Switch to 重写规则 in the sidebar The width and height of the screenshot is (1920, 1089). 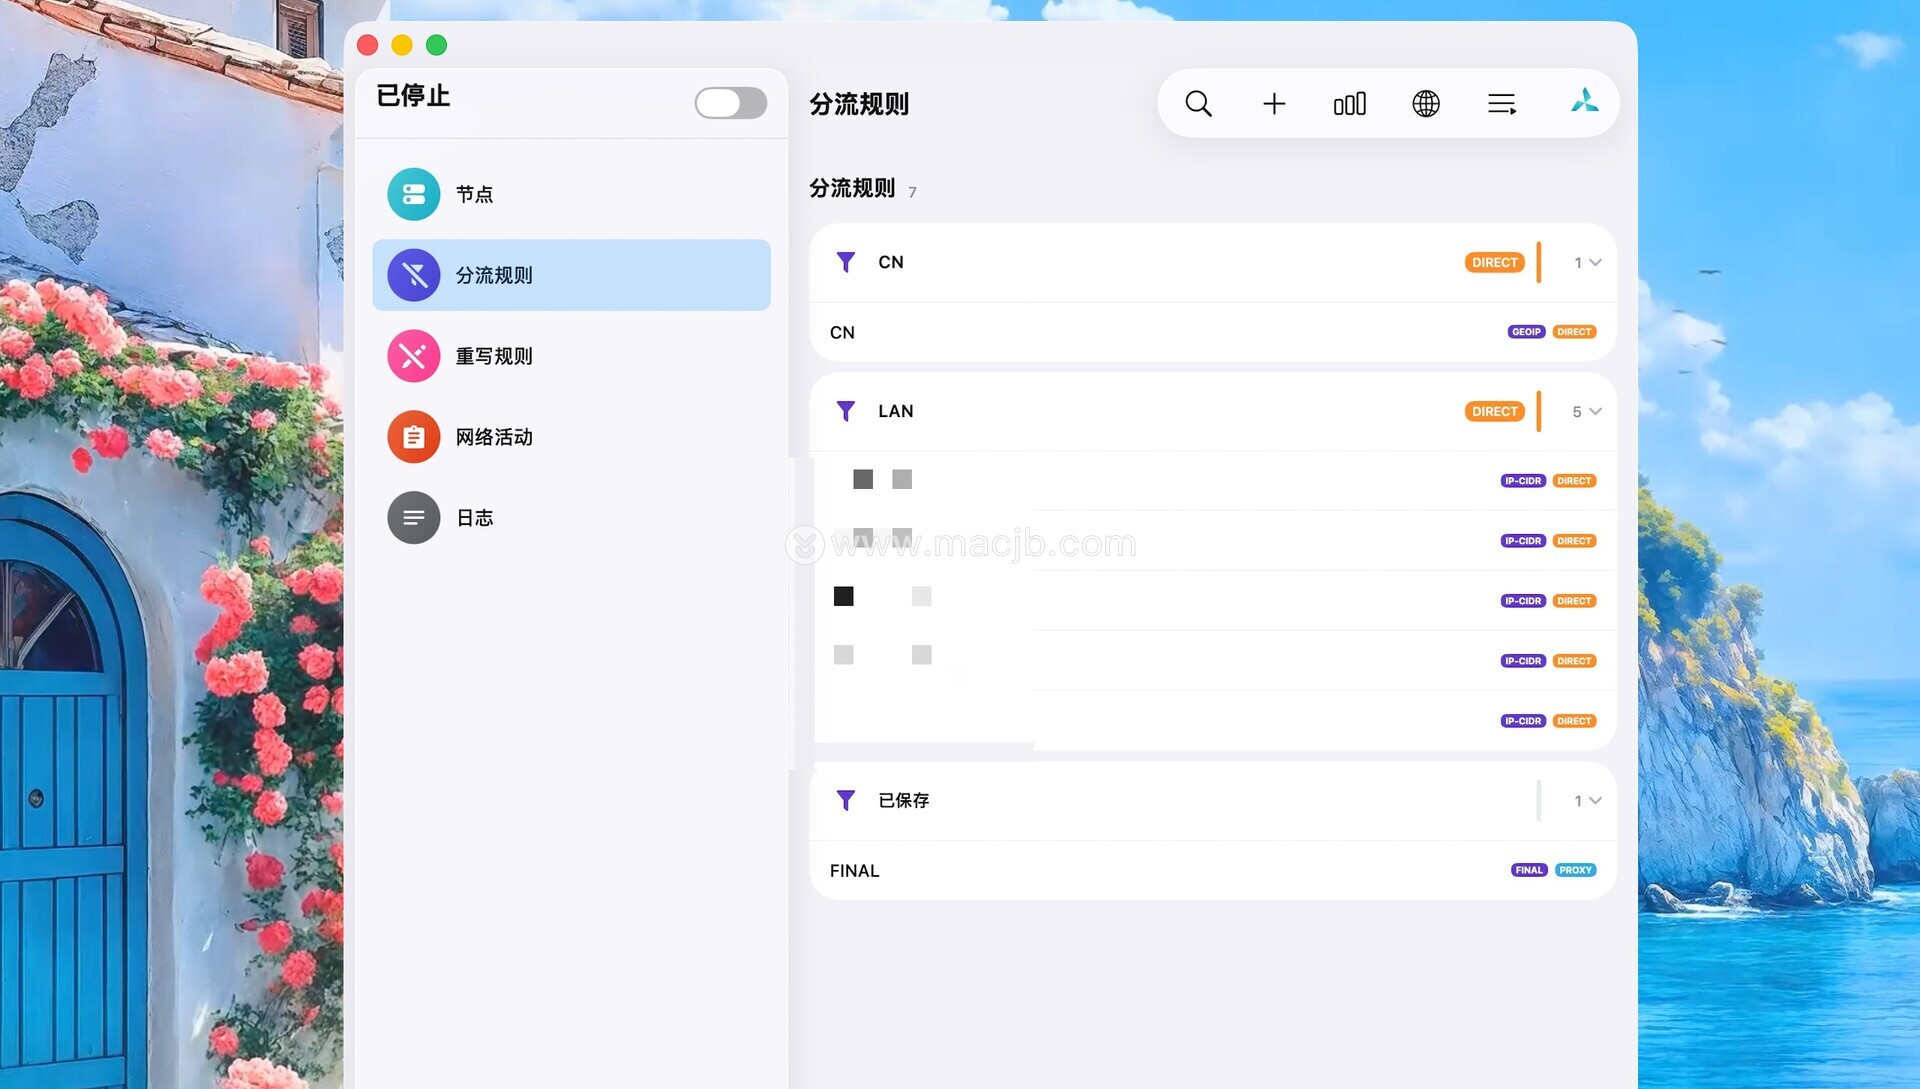pyautogui.click(x=493, y=356)
